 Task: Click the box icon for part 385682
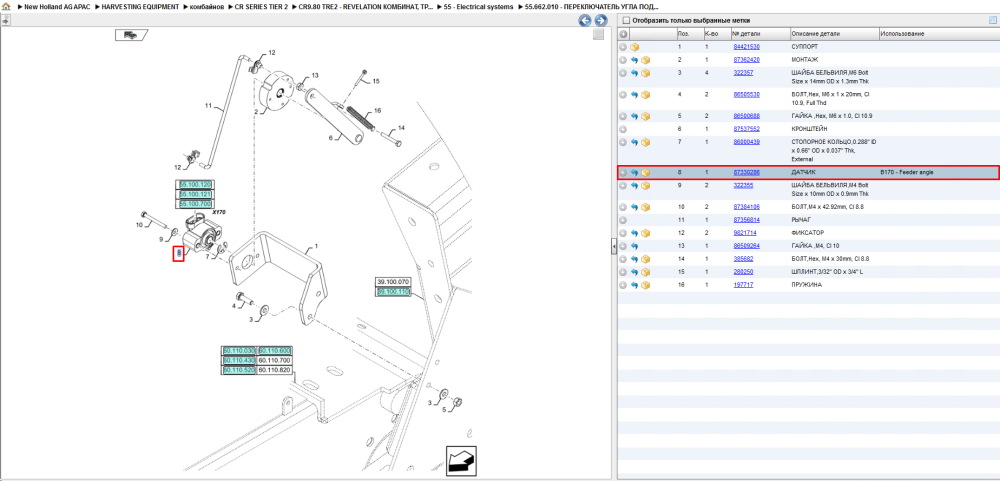(x=645, y=258)
